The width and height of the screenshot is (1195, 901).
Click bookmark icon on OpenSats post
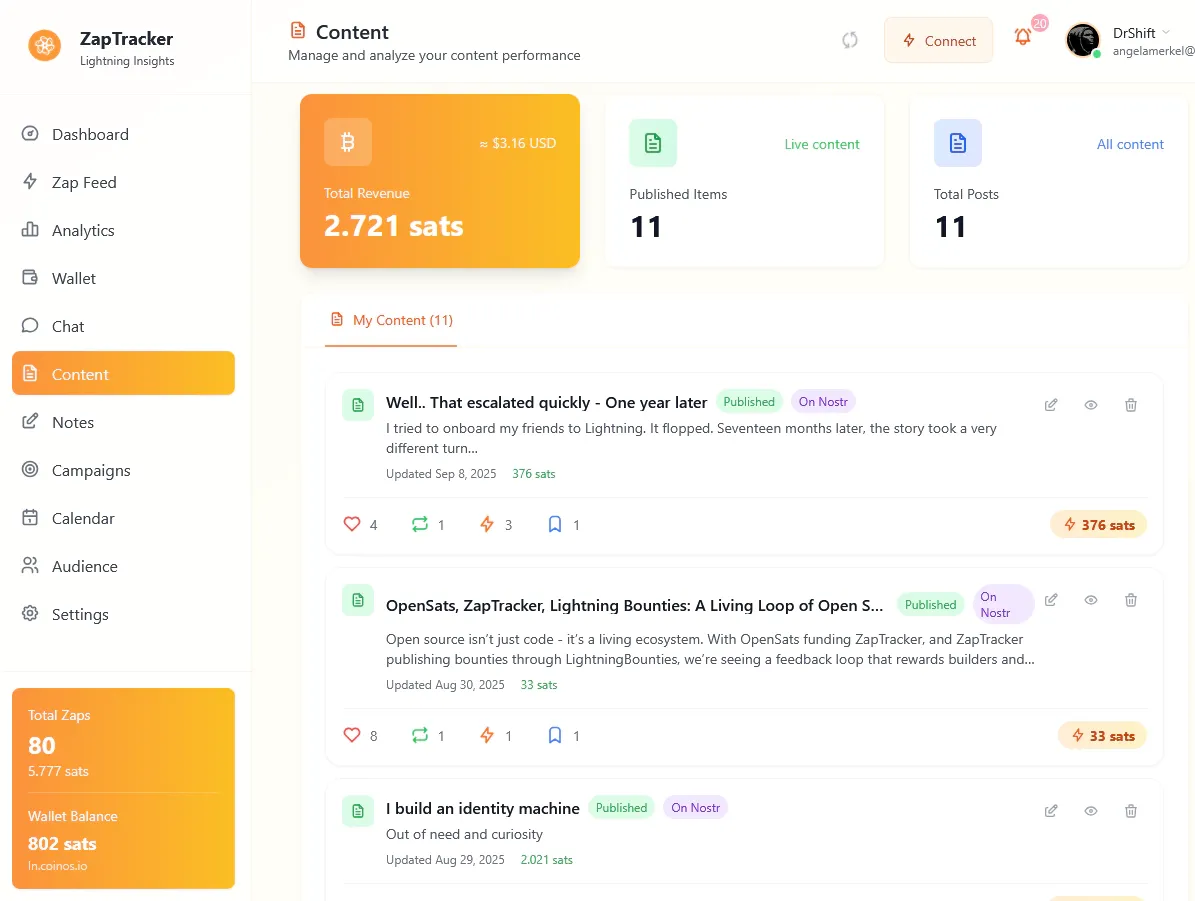point(555,736)
